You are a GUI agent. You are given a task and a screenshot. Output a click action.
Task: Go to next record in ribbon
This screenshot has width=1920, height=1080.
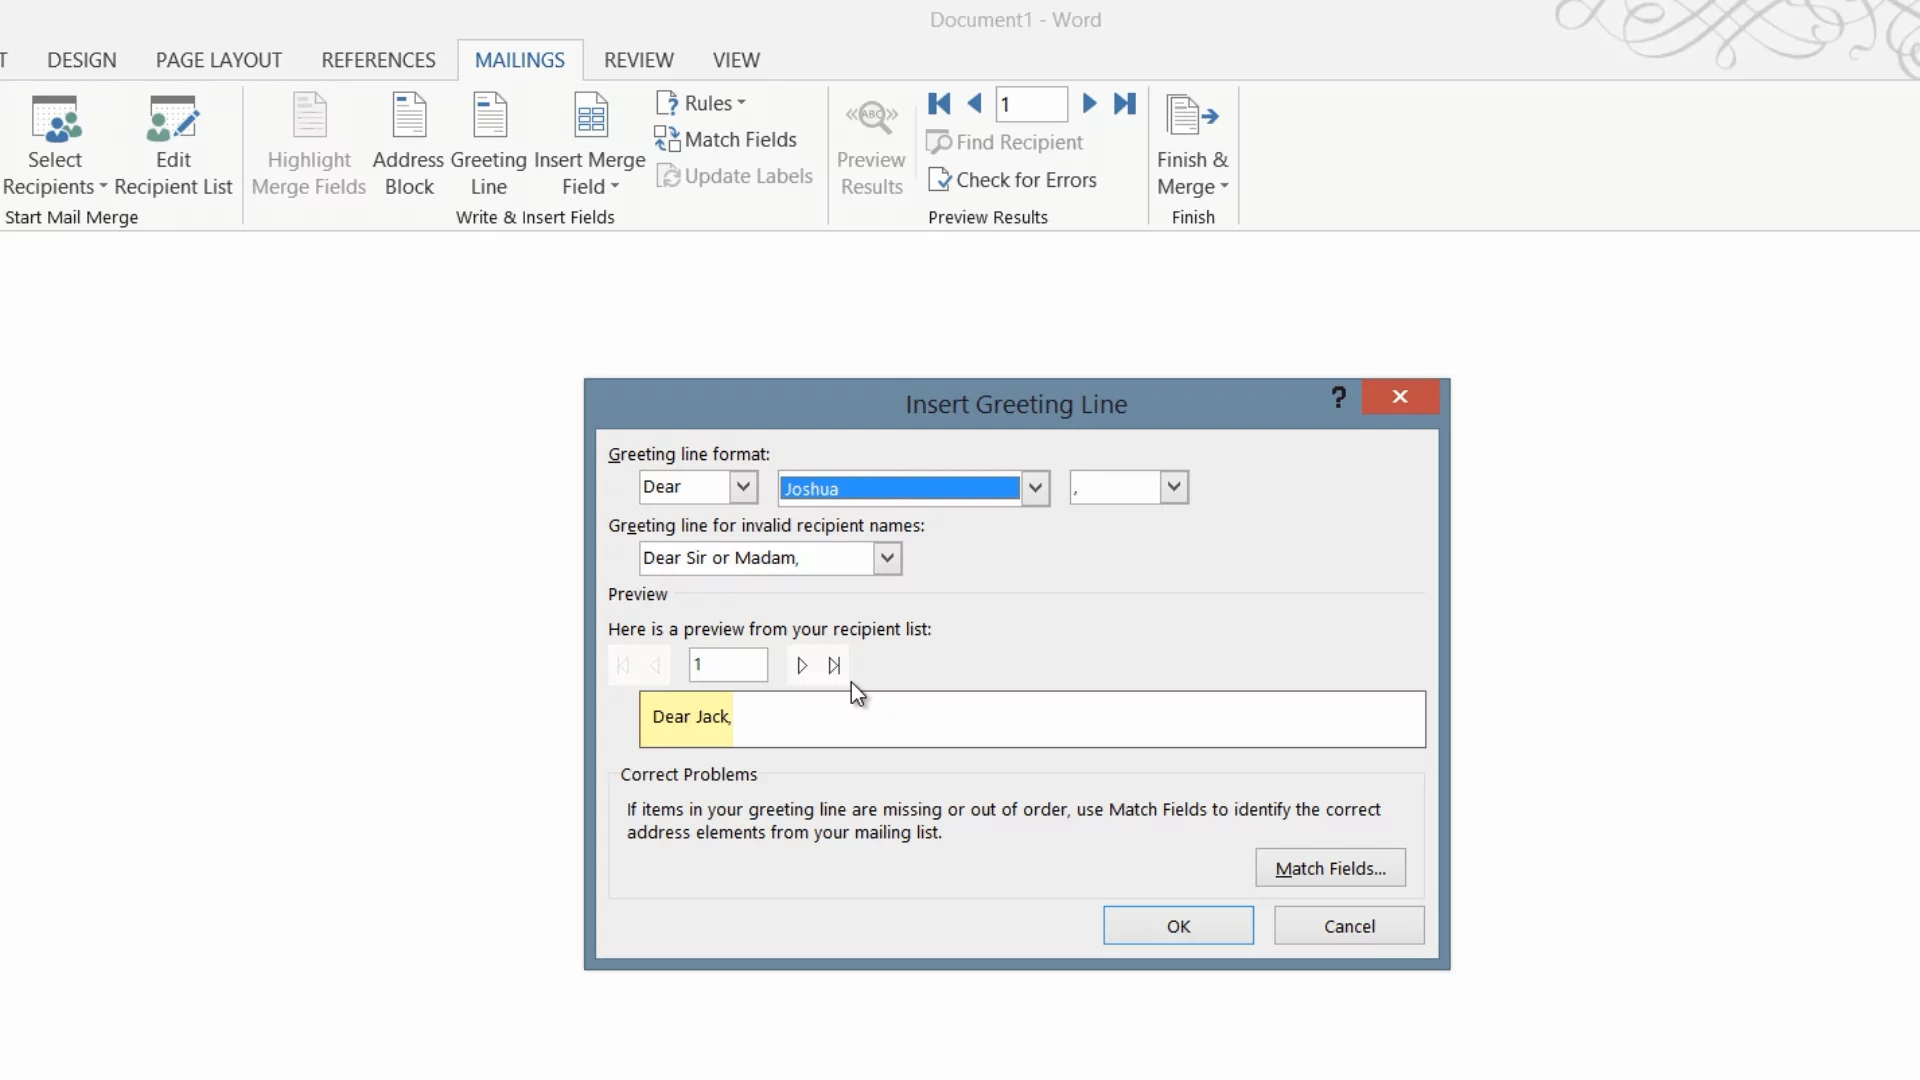[x=1090, y=104]
